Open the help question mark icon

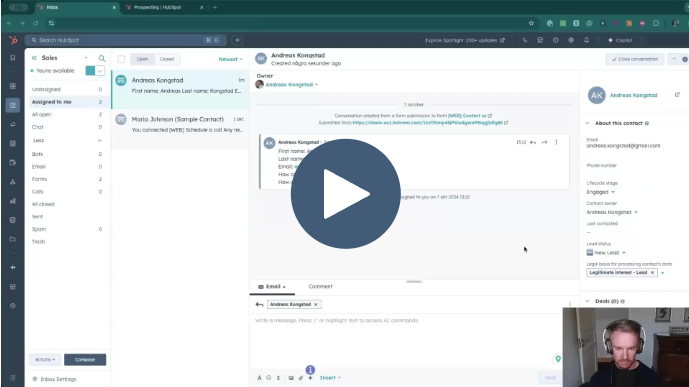point(555,40)
